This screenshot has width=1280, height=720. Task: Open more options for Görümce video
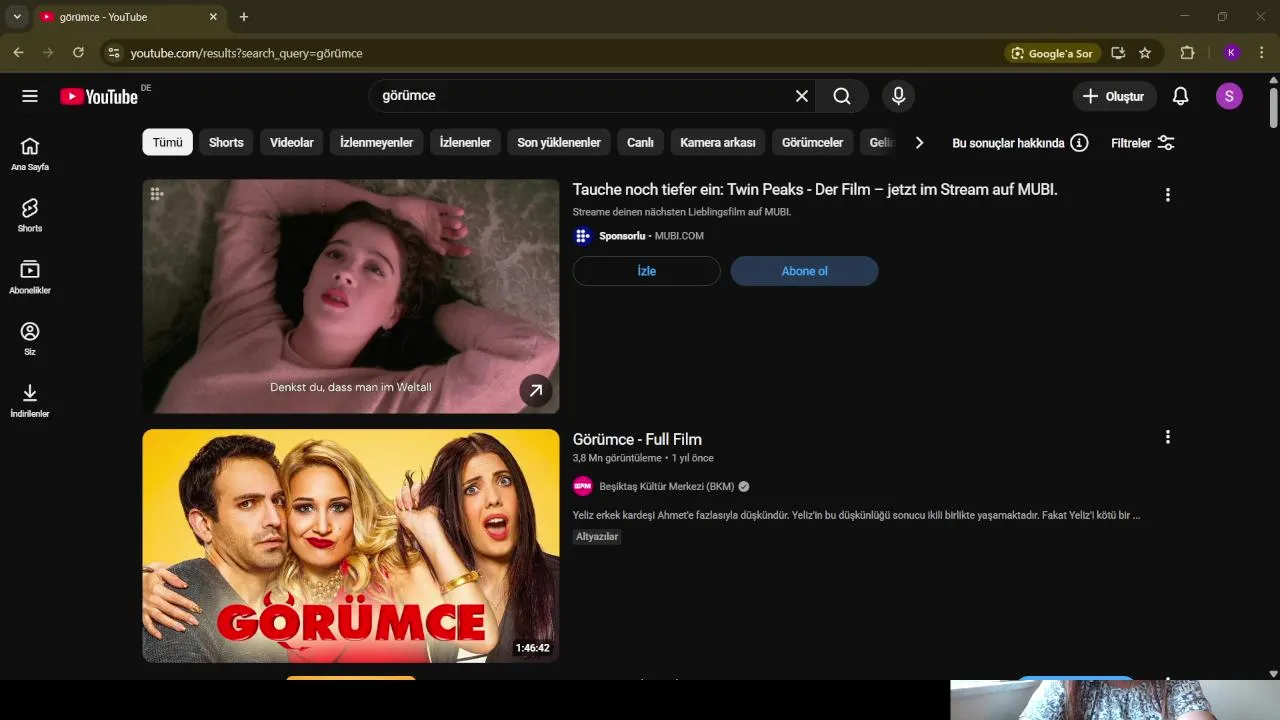click(x=1167, y=437)
